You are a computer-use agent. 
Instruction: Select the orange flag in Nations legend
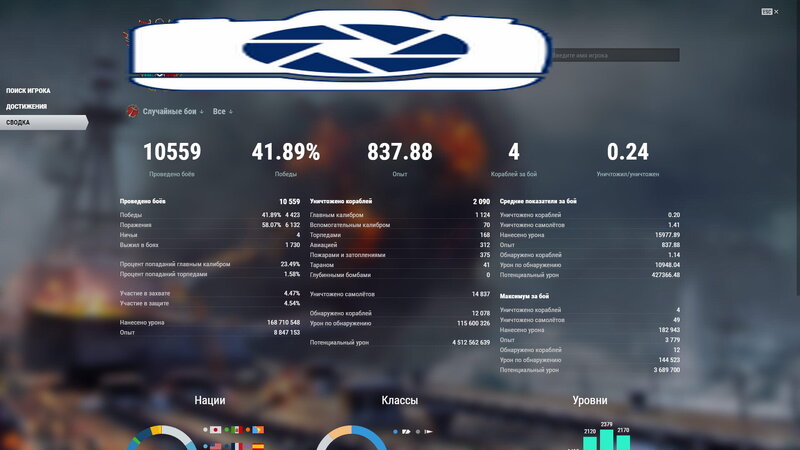pyautogui.click(x=258, y=430)
